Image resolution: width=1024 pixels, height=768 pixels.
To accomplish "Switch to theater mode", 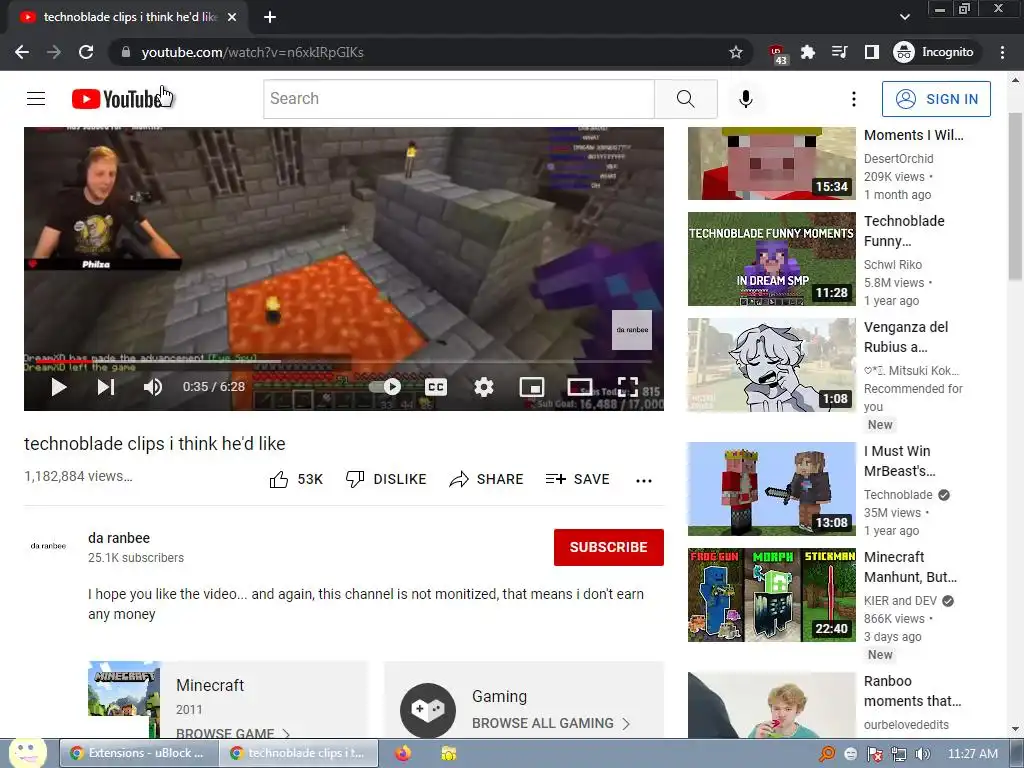I will tap(580, 387).
